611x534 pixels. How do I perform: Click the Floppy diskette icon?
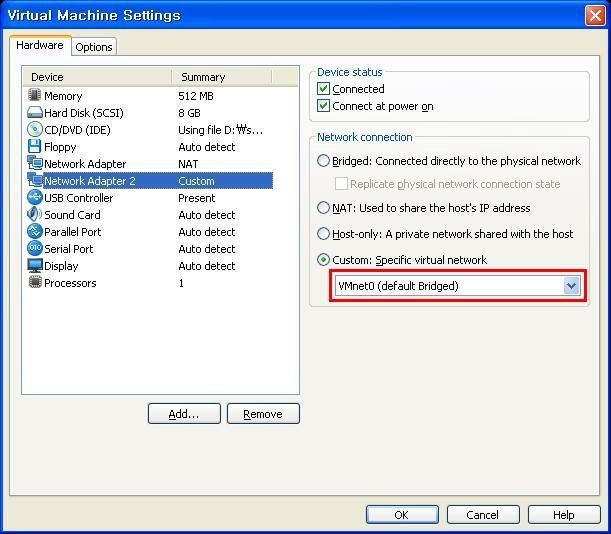click(35, 147)
